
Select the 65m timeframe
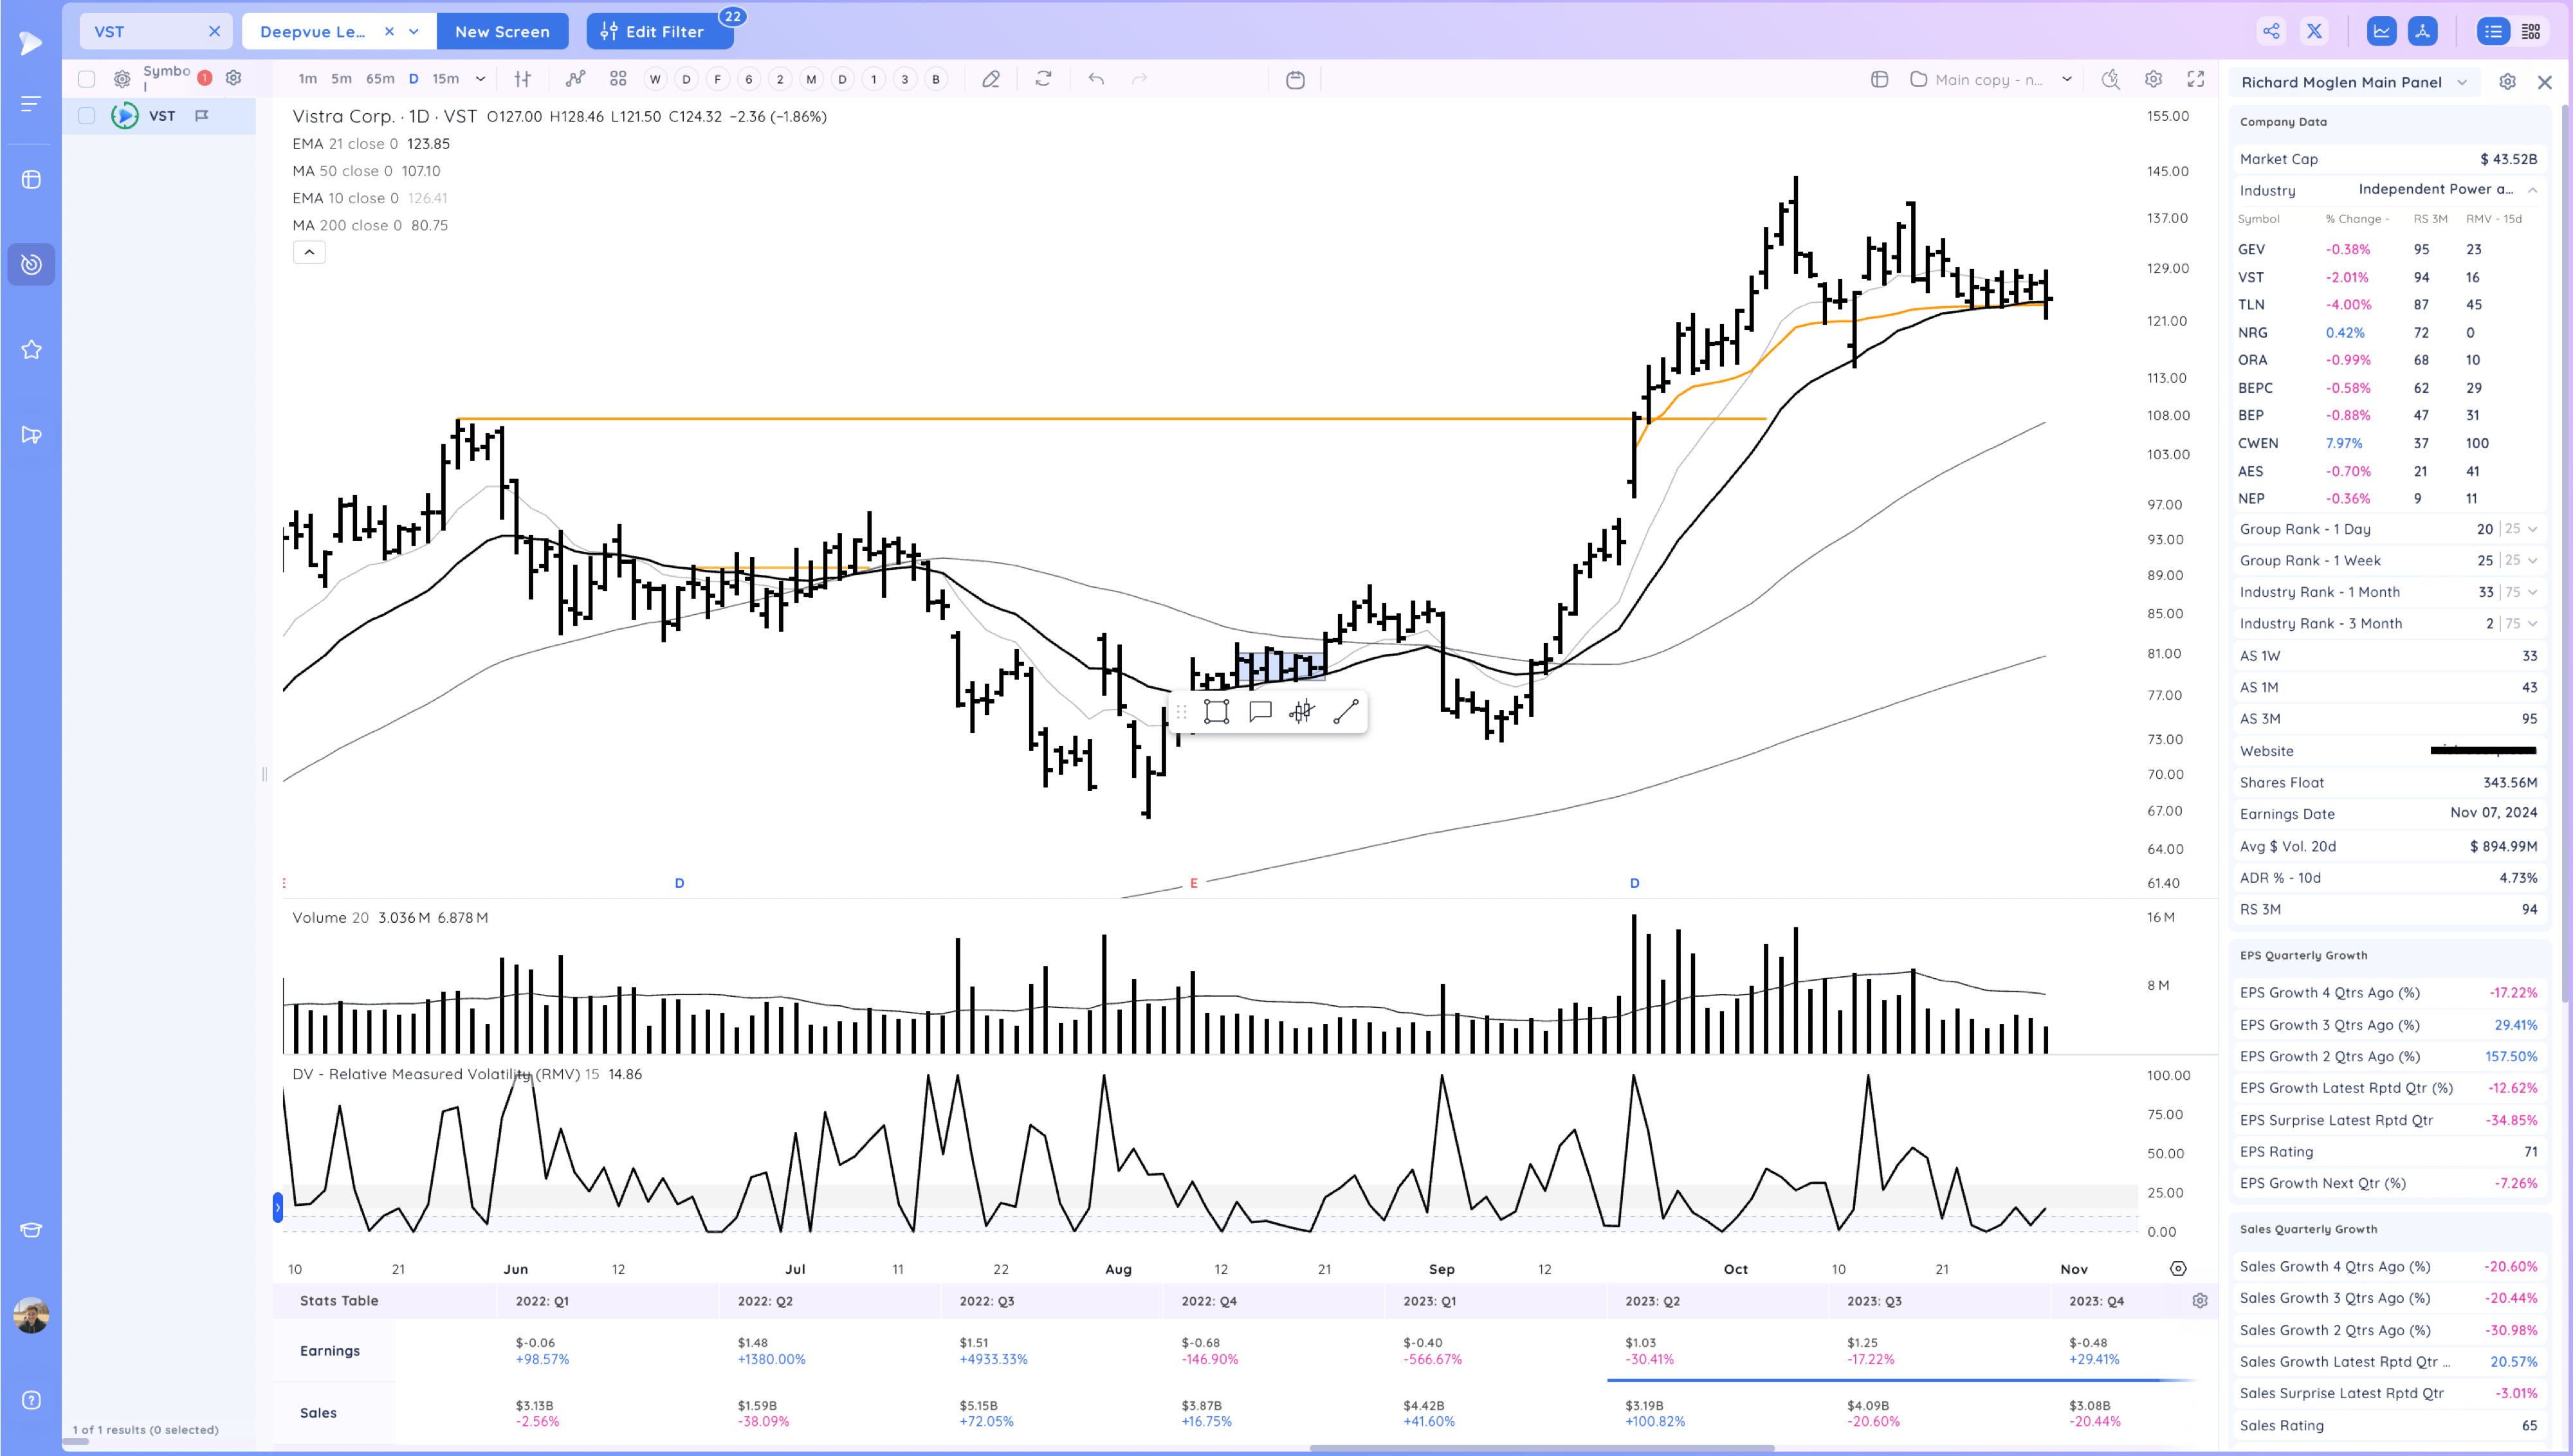[x=379, y=79]
